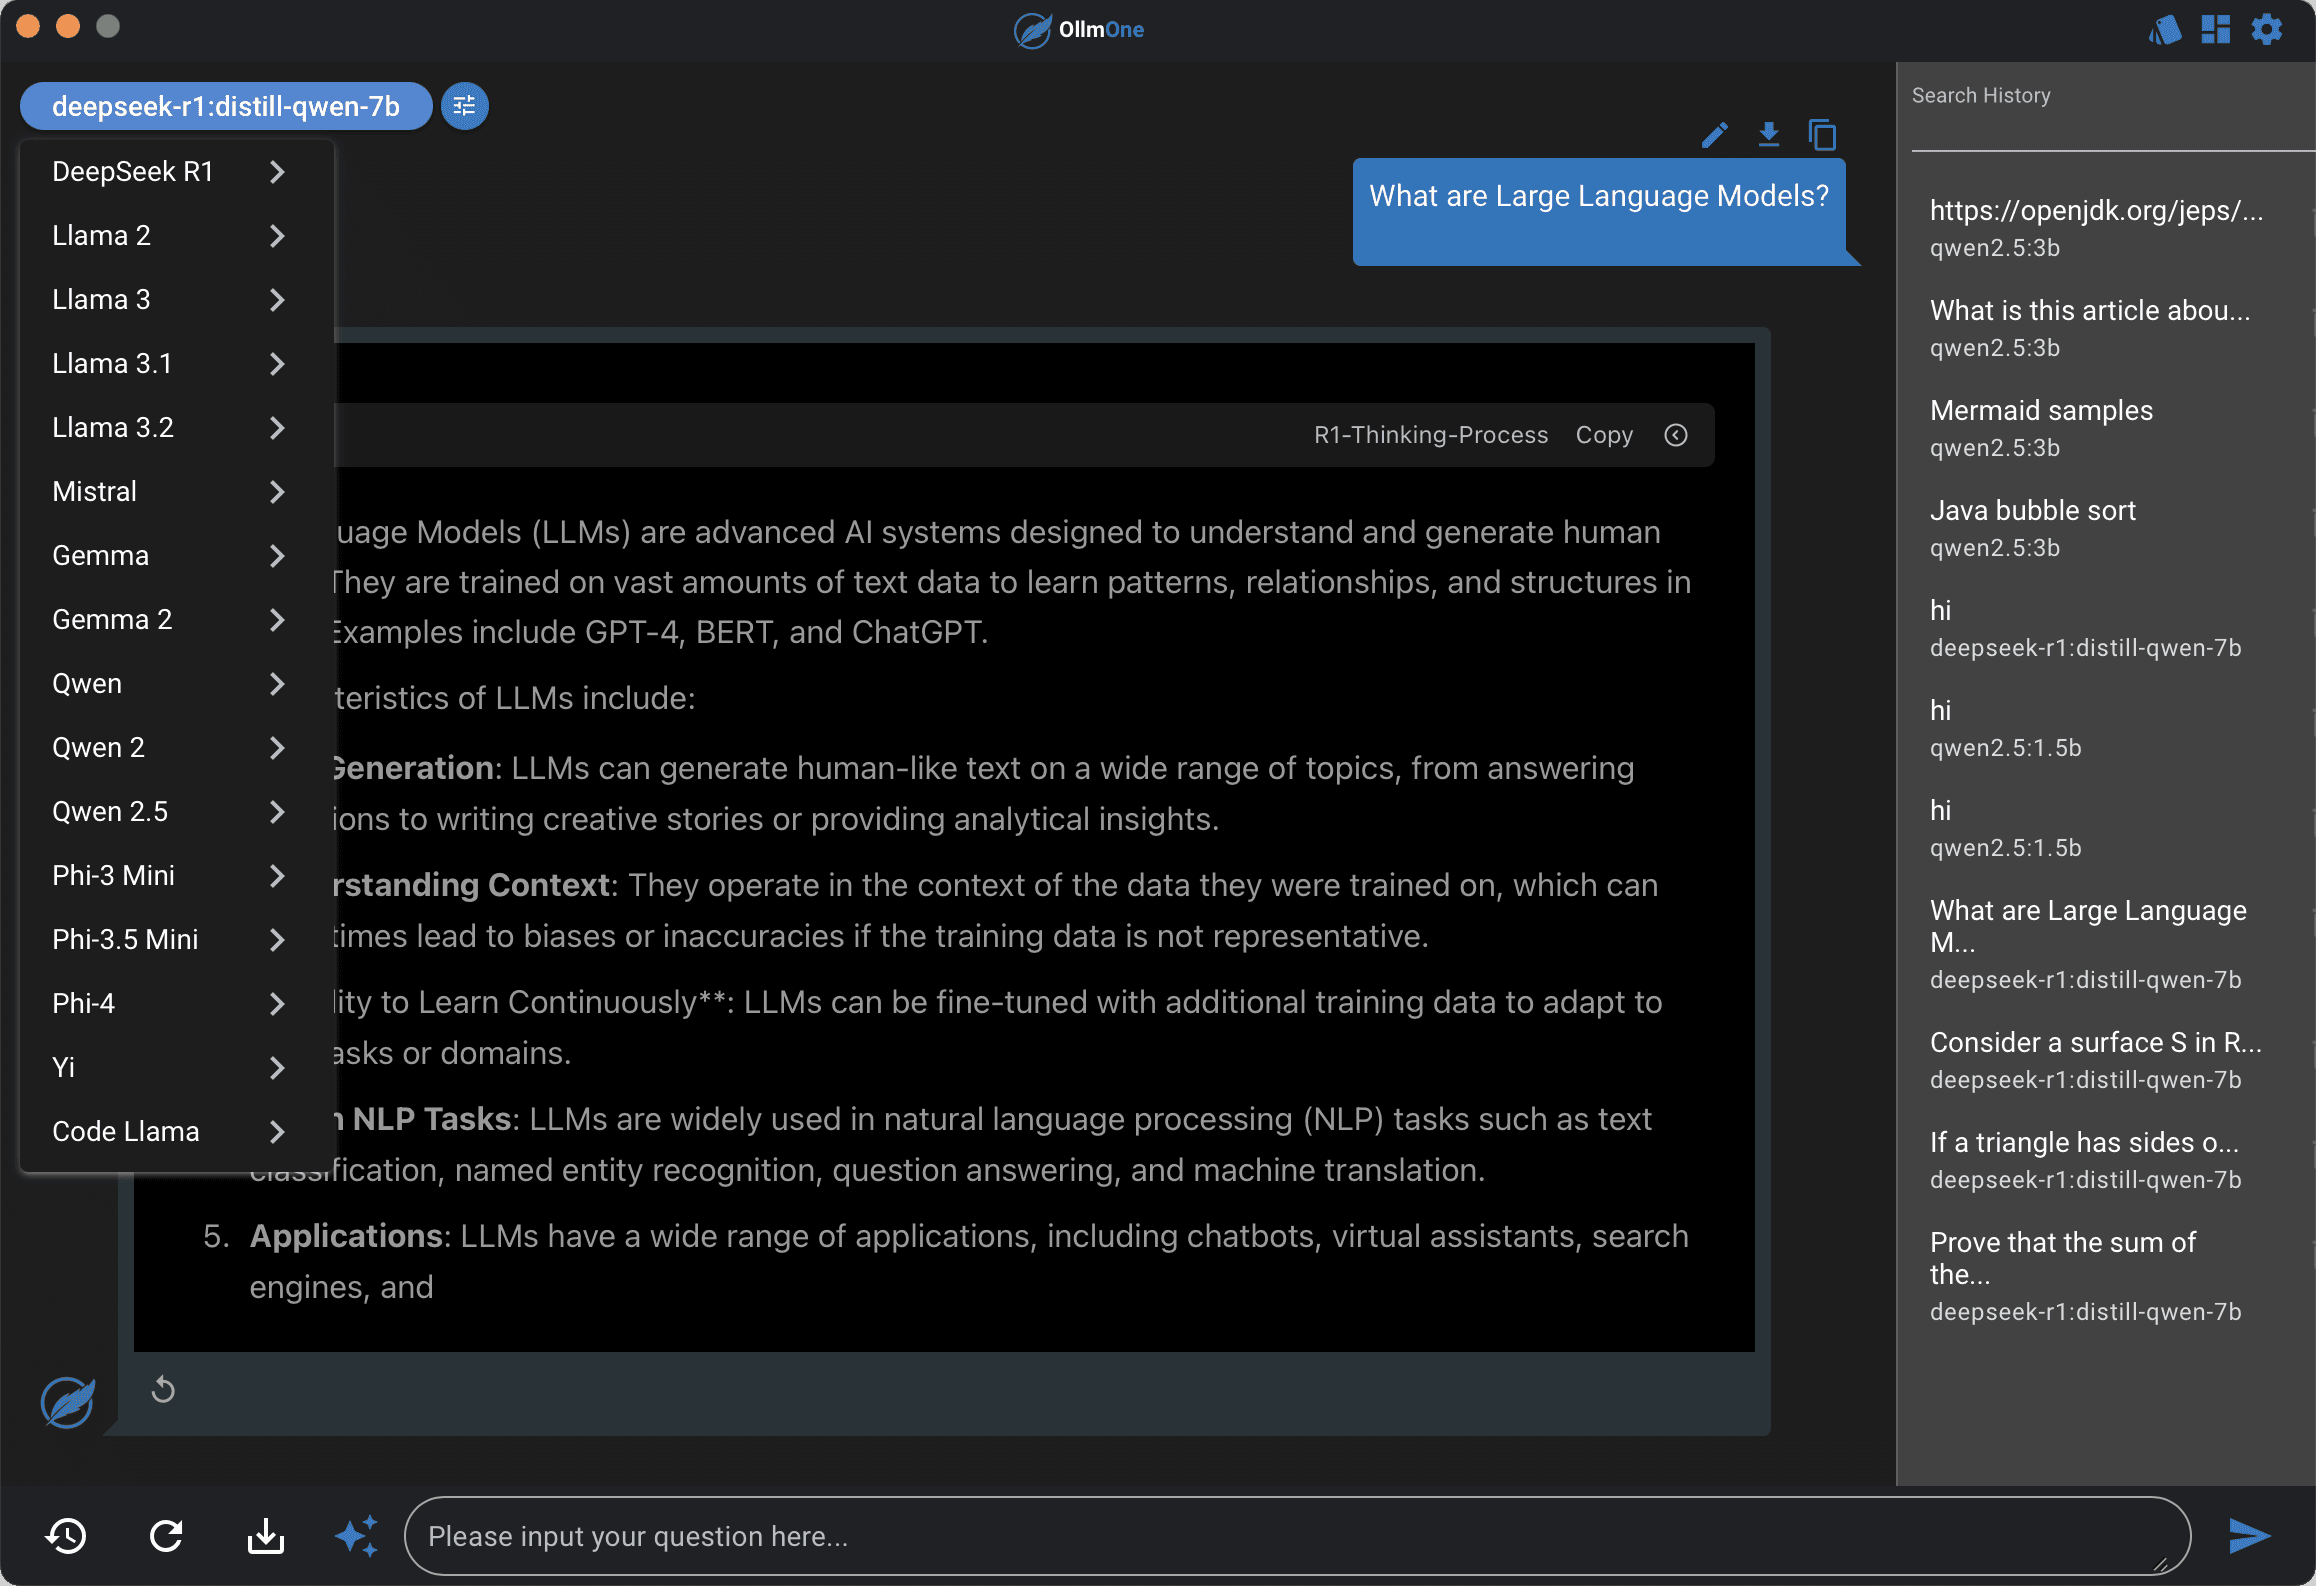The image size is (2316, 1586).
Task: Click the regenerate response icon below answer
Action: (163, 1389)
